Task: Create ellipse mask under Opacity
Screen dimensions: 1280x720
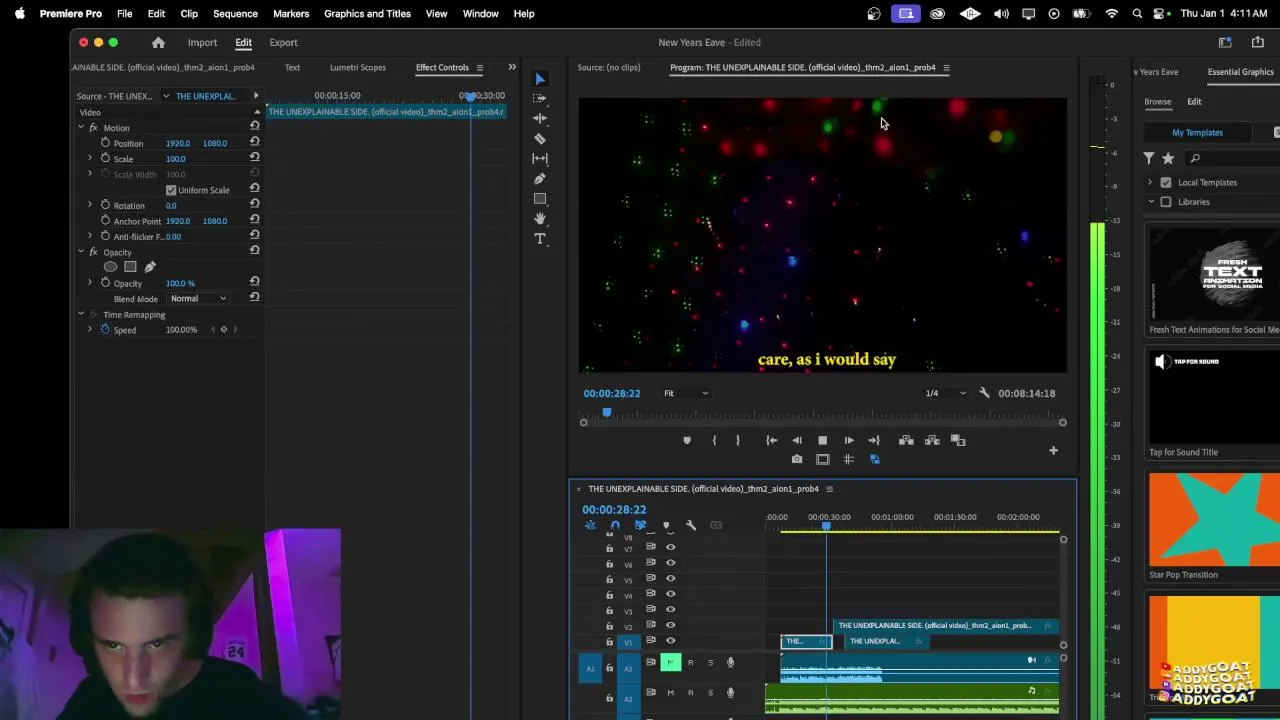Action: tap(110, 267)
